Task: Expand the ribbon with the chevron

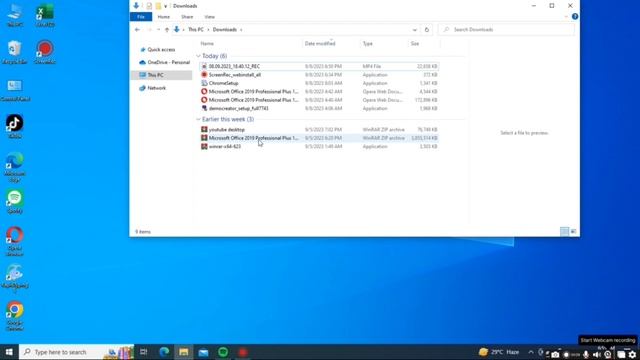Action: click(x=566, y=17)
